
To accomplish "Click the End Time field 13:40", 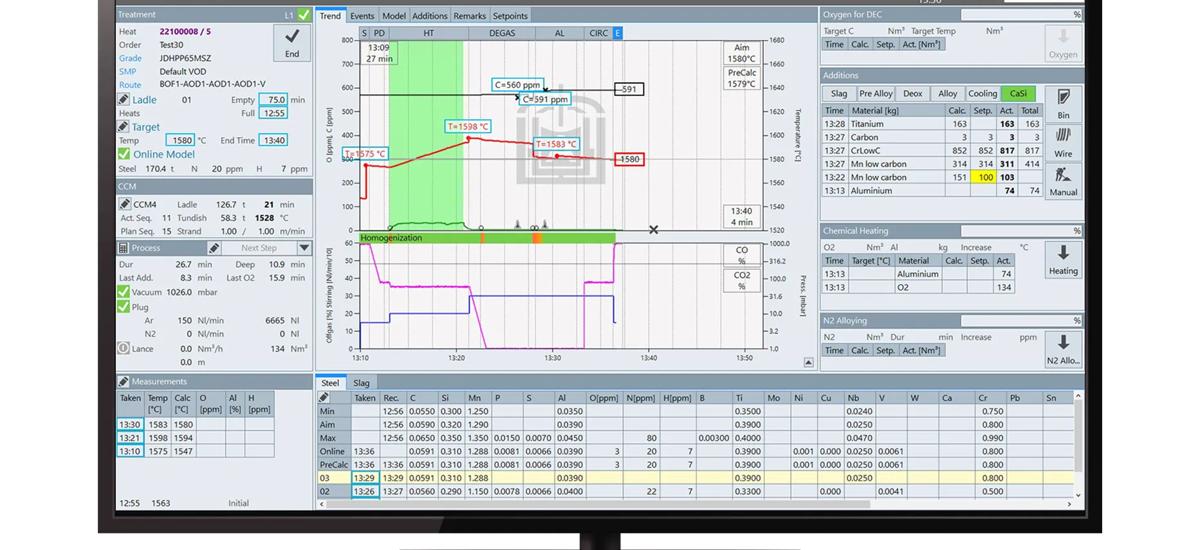I will [275, 141].
